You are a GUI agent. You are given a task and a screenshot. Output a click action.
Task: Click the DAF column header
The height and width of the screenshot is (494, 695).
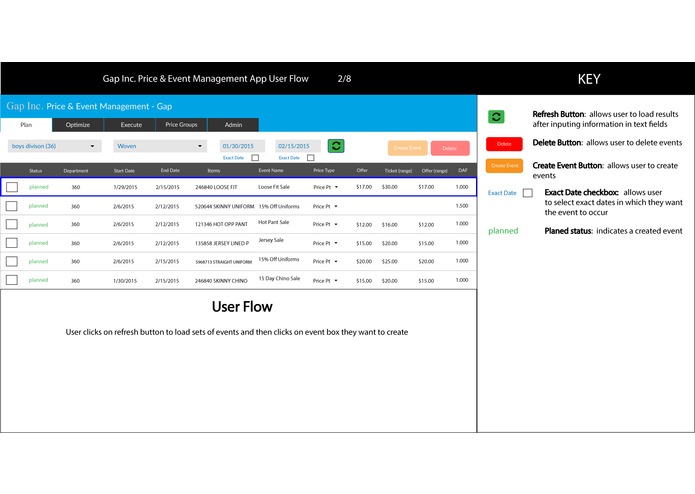pyautogui.click(x=463, y=170)
